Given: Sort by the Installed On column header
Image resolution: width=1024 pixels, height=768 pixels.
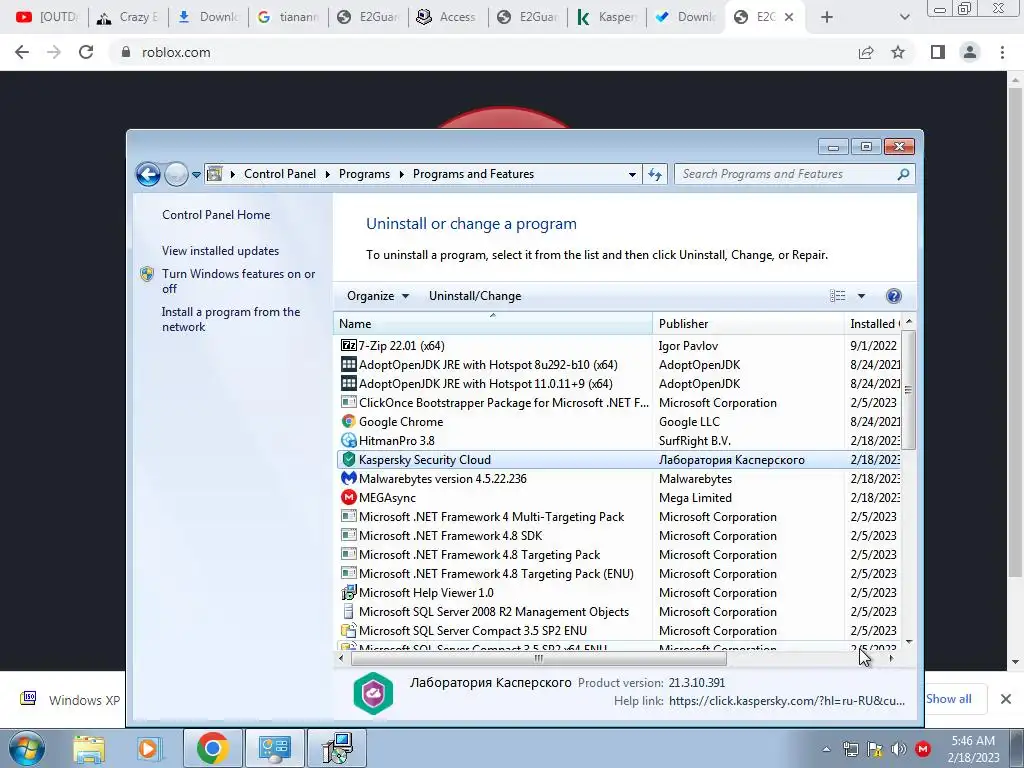Looking at the screenshot, I should [x=873, y=323].
